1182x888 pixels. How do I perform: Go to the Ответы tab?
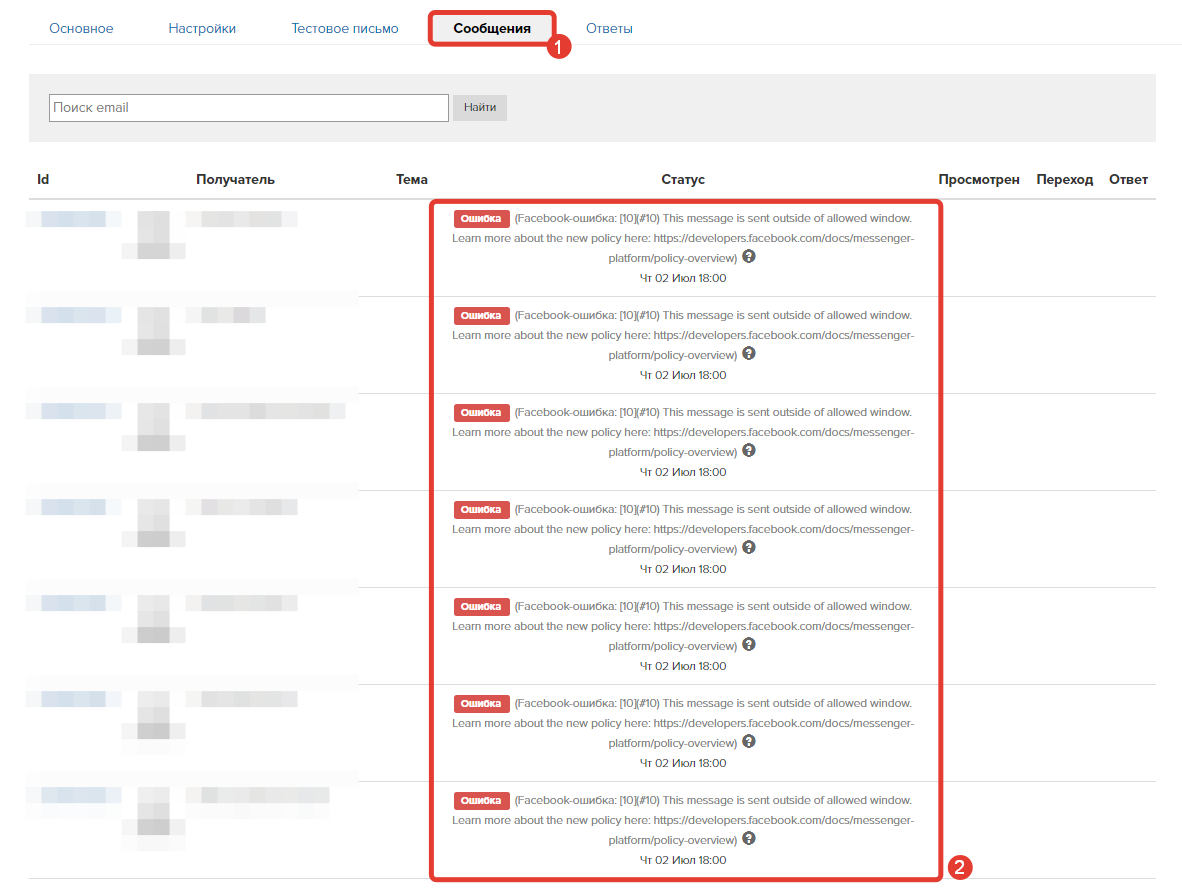tap(609, 29)
